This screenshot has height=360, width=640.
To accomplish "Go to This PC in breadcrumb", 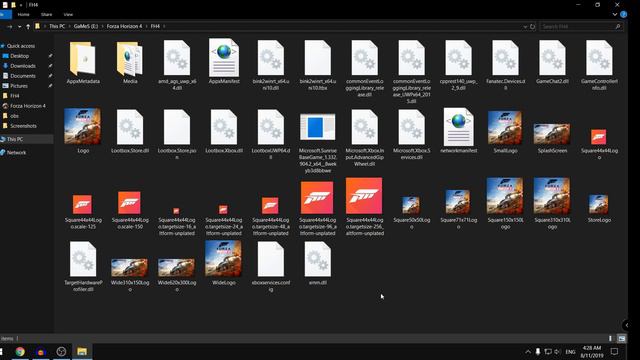I will point(57,26).
